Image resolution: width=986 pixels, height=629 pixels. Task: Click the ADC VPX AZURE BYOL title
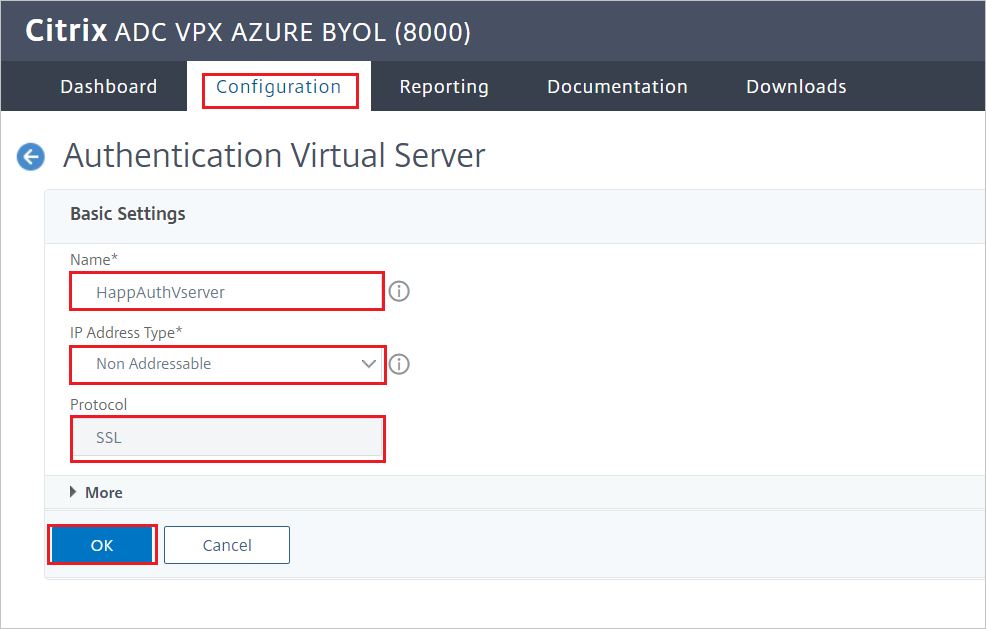pos(292,31)
